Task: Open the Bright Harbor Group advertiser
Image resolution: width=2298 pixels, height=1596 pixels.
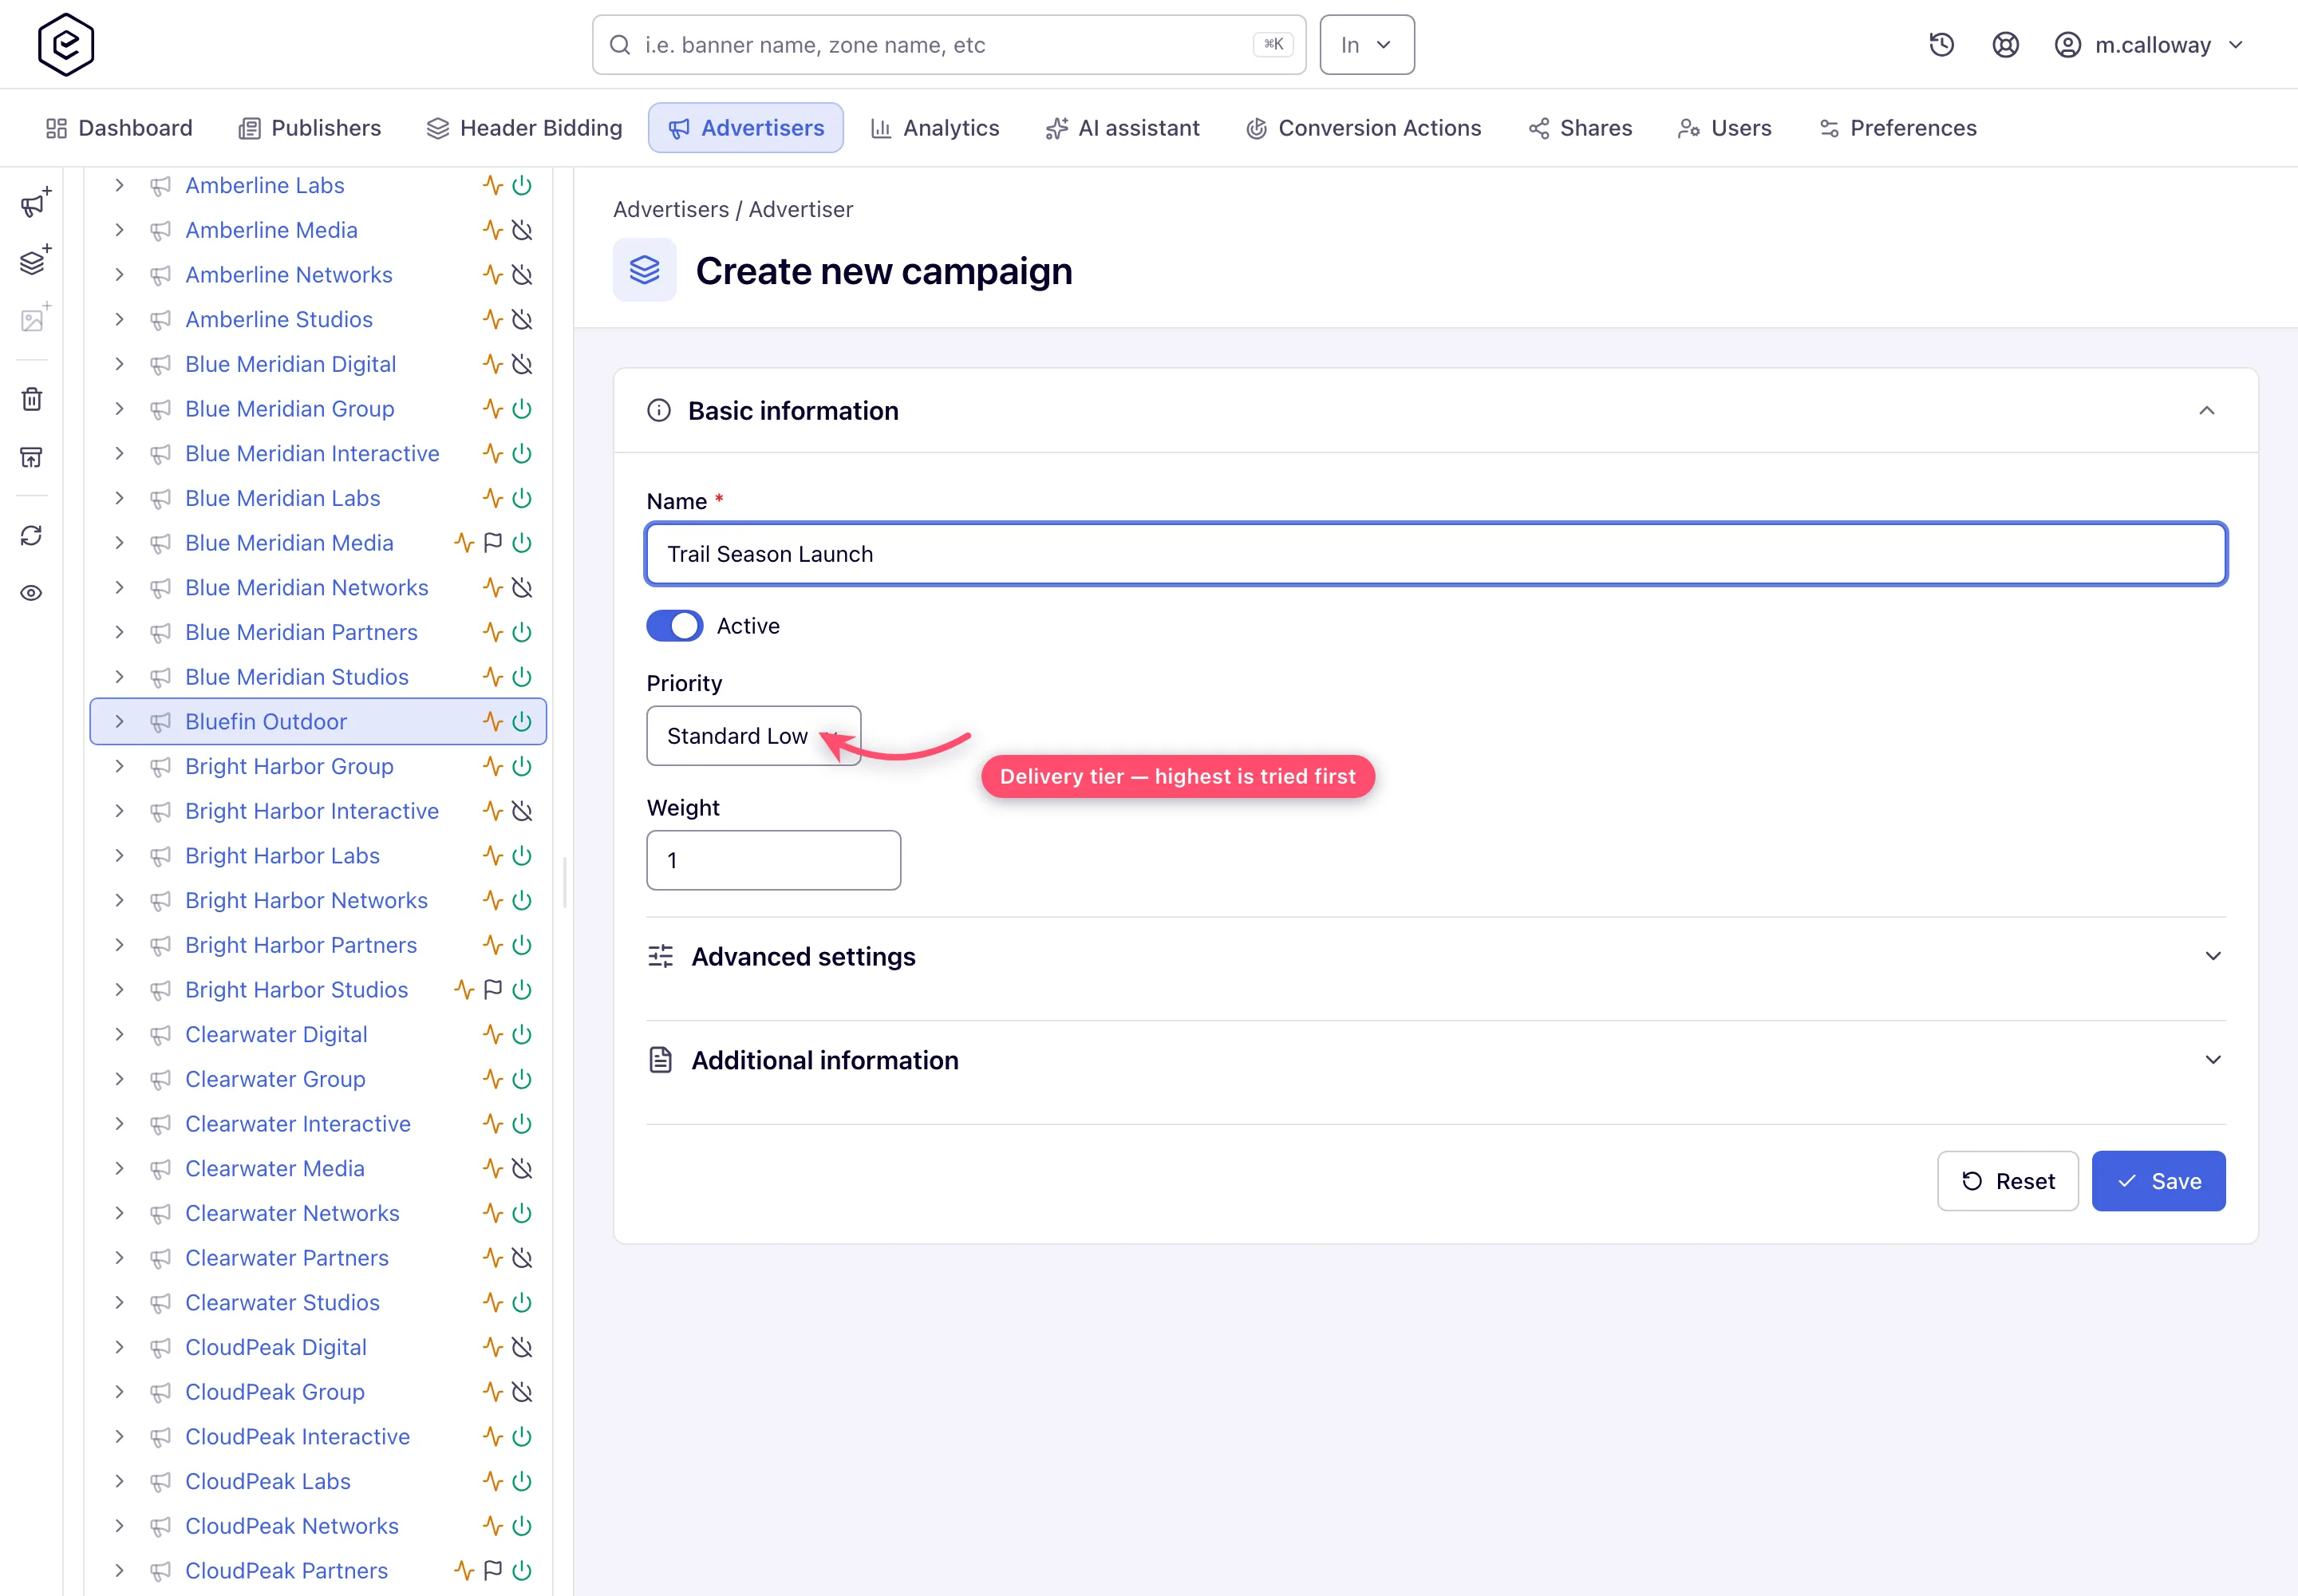Action: (289, 766)
